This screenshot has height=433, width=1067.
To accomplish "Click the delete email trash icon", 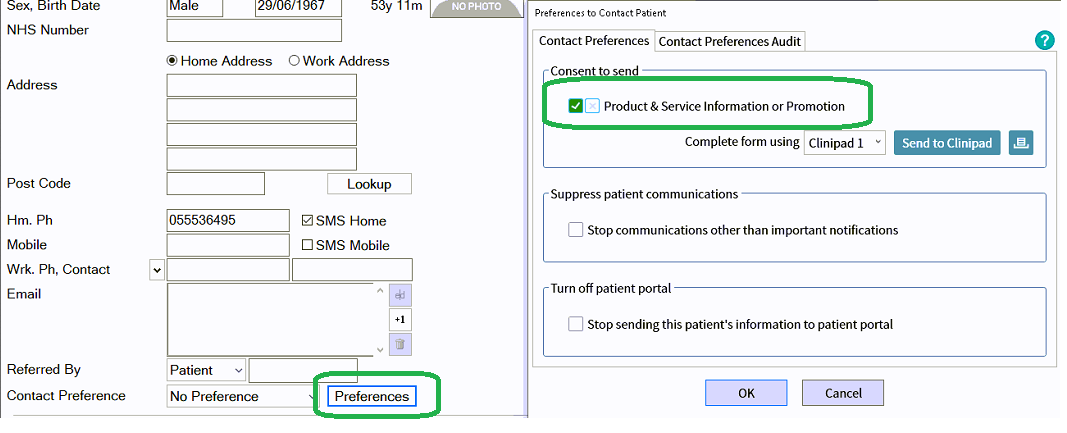I will point(400,343).
